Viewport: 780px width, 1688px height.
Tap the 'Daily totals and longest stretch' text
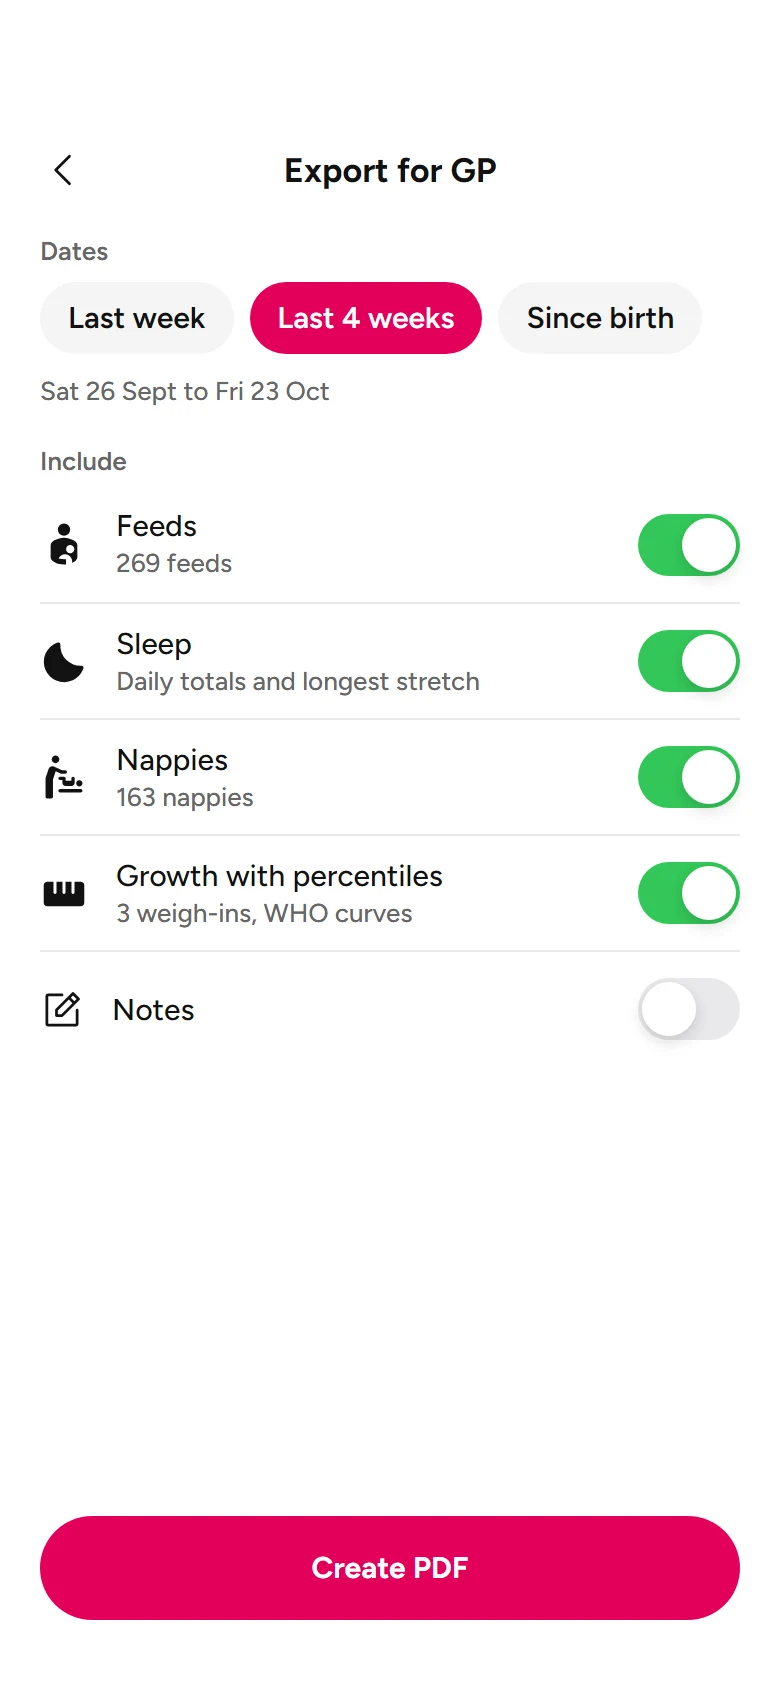298,681
